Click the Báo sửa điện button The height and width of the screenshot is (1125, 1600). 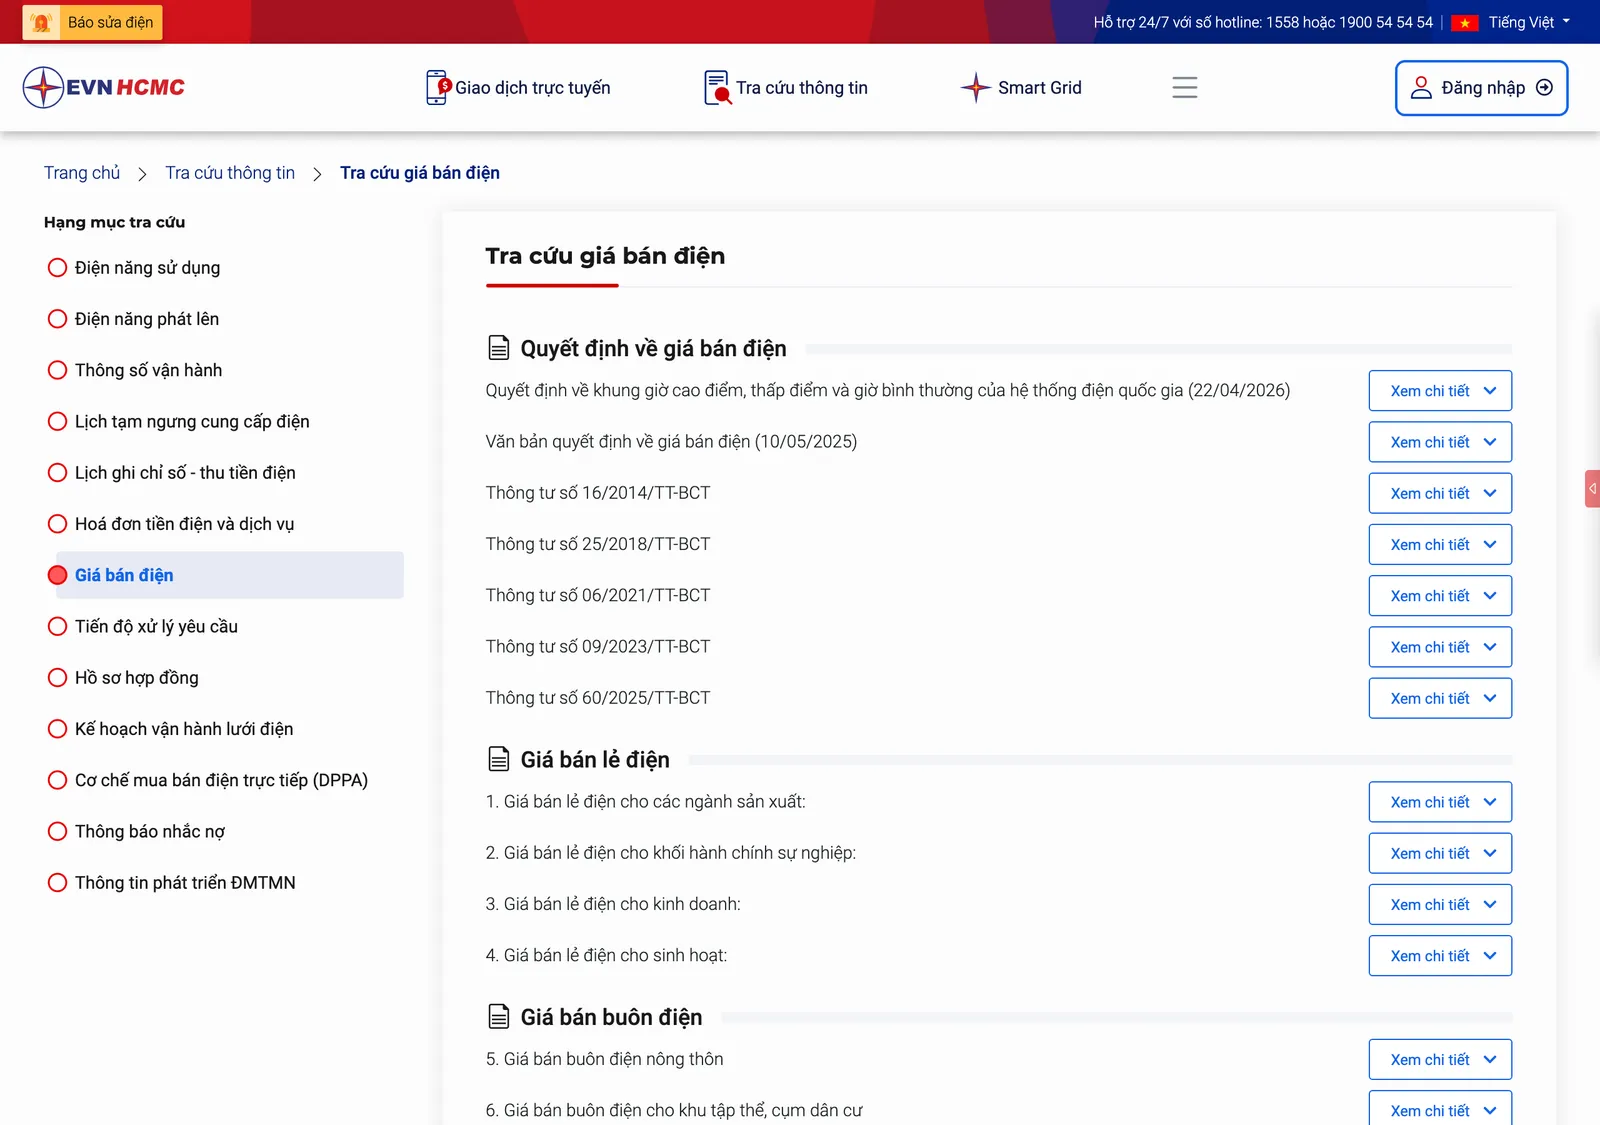coord(92,22)
